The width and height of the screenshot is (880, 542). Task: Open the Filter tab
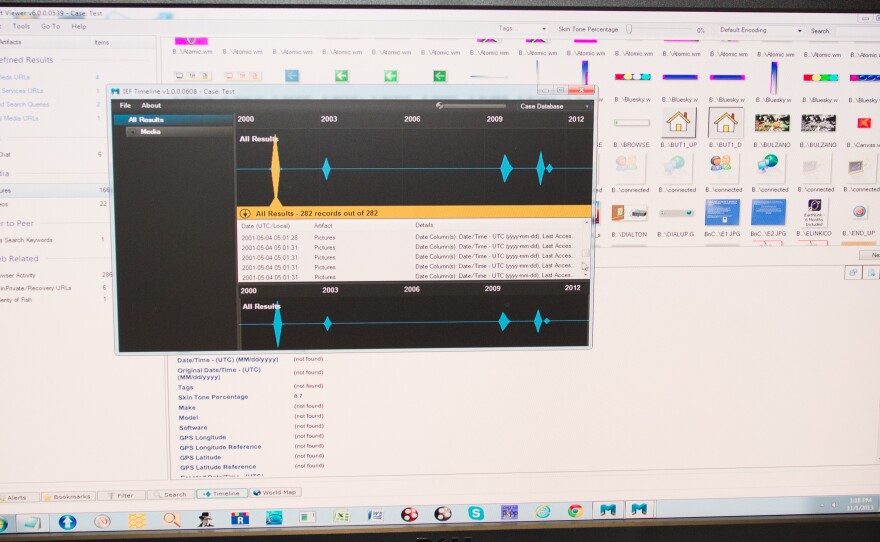coord(121,495)
